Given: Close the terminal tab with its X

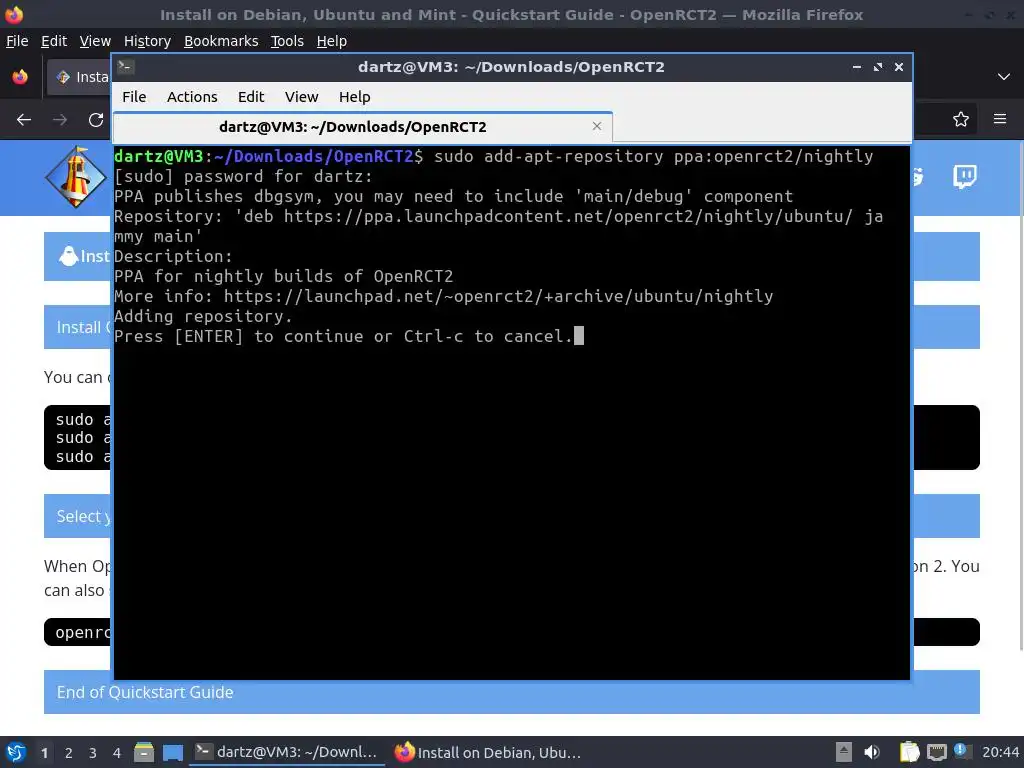Looking at the screenshot, I should pyautogui.click(x=597, y=126).
